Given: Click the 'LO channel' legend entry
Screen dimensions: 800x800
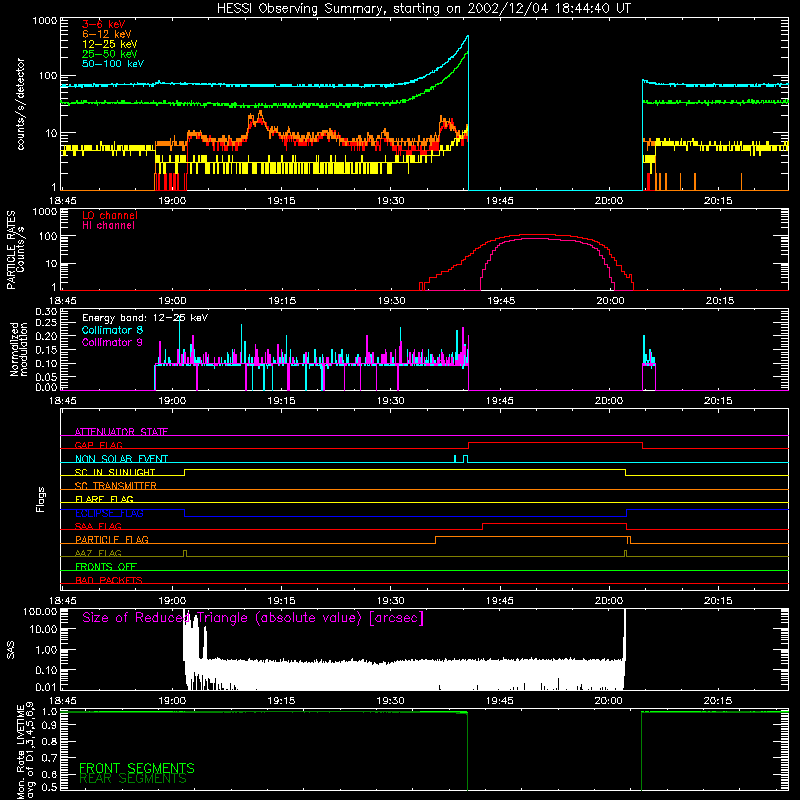Looking at the screenshot, I should coord(110,215).
